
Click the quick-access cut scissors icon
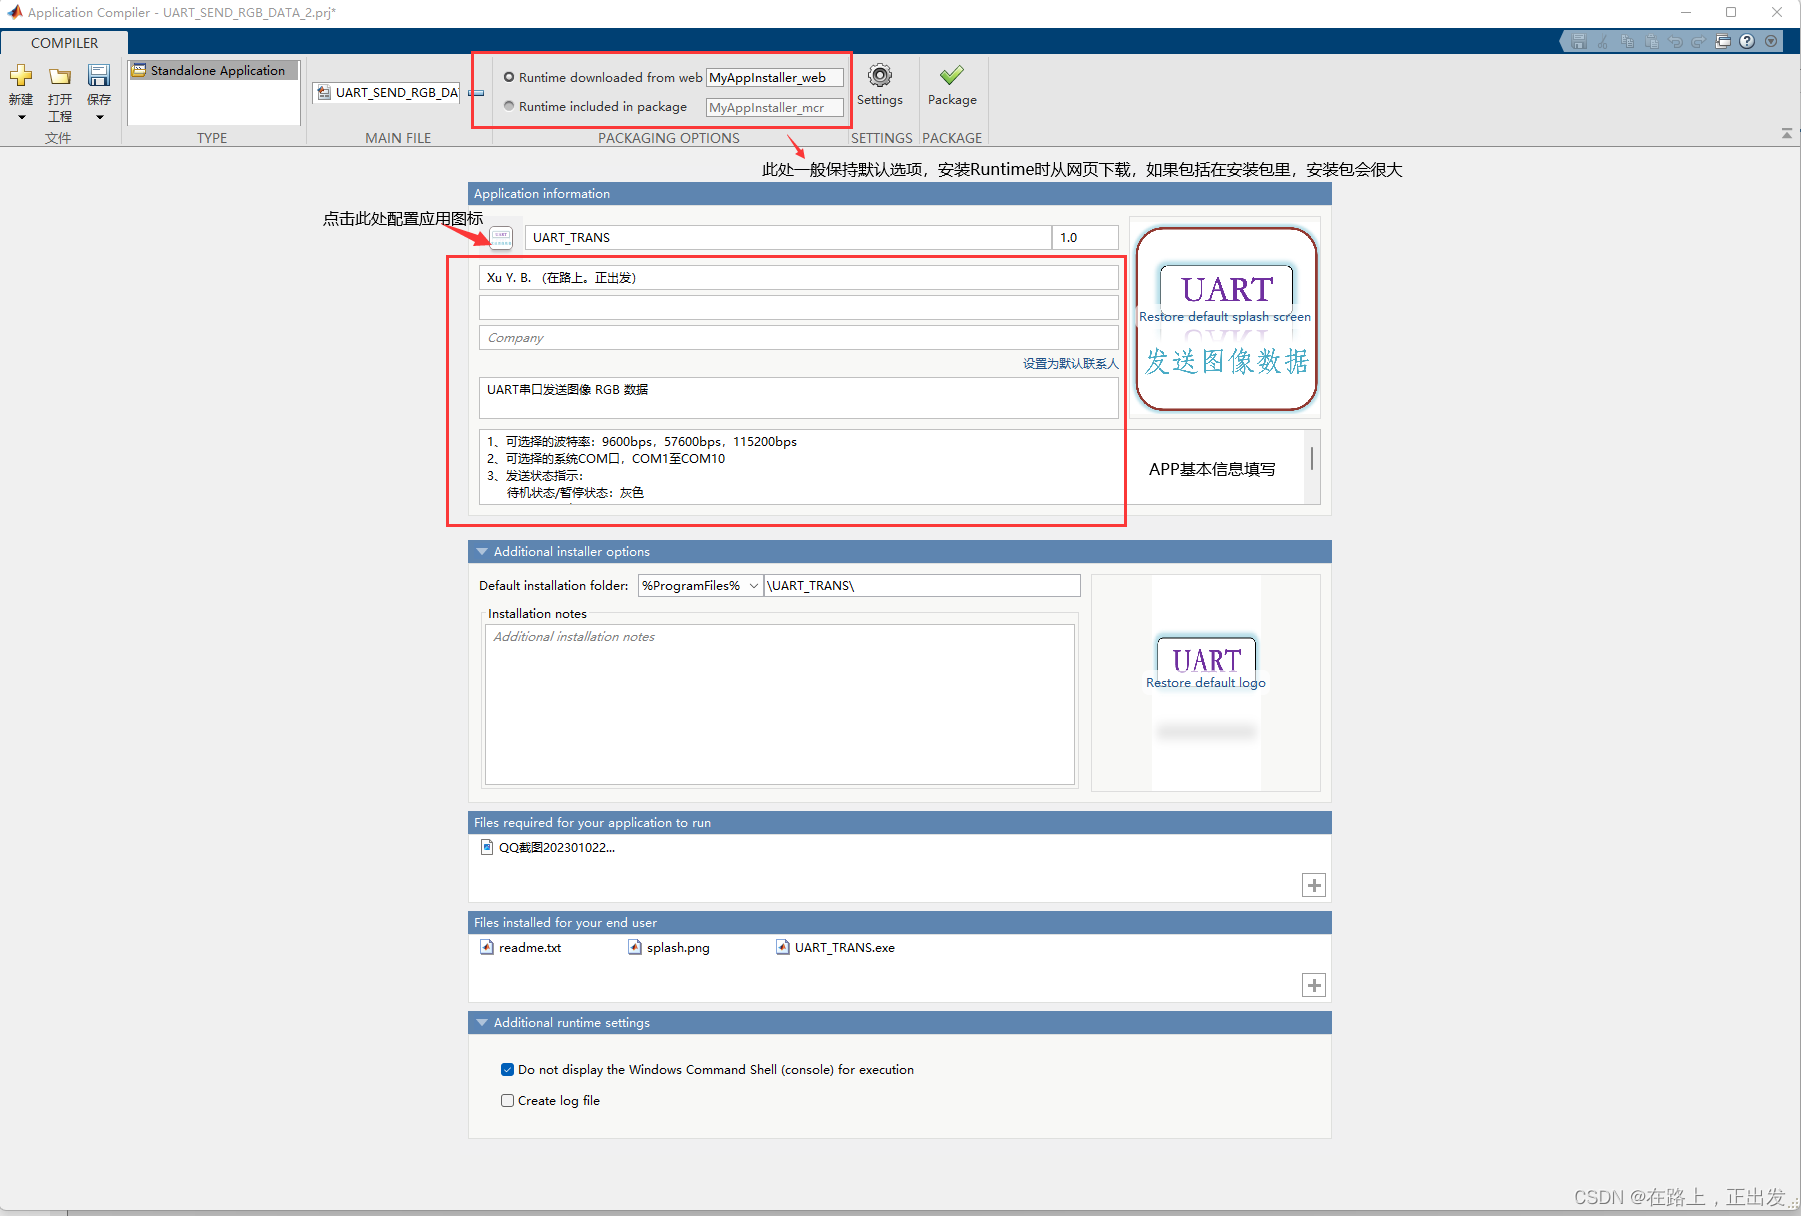[1604, 41]
